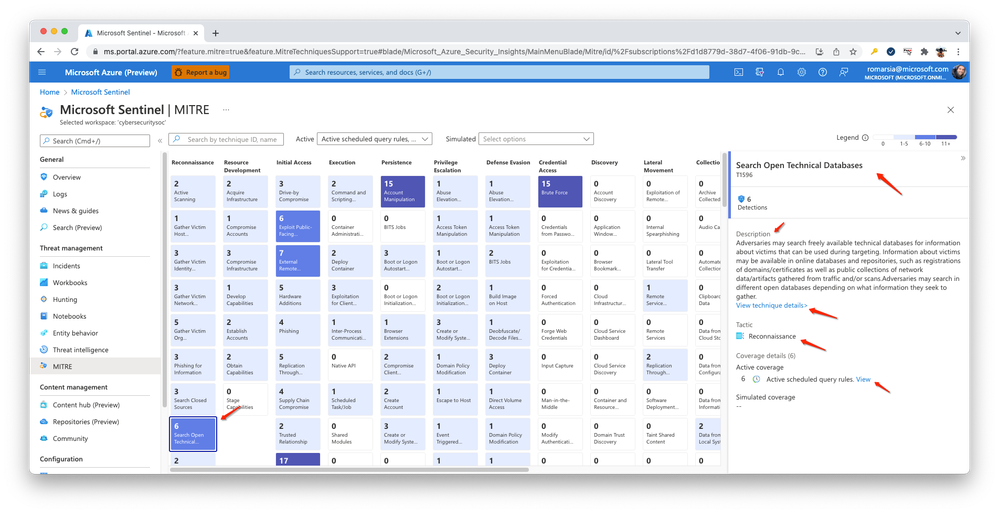The width and height of the screenshot is (999, 513).
Task: Click the share icon in address bar
Action: 836,52
